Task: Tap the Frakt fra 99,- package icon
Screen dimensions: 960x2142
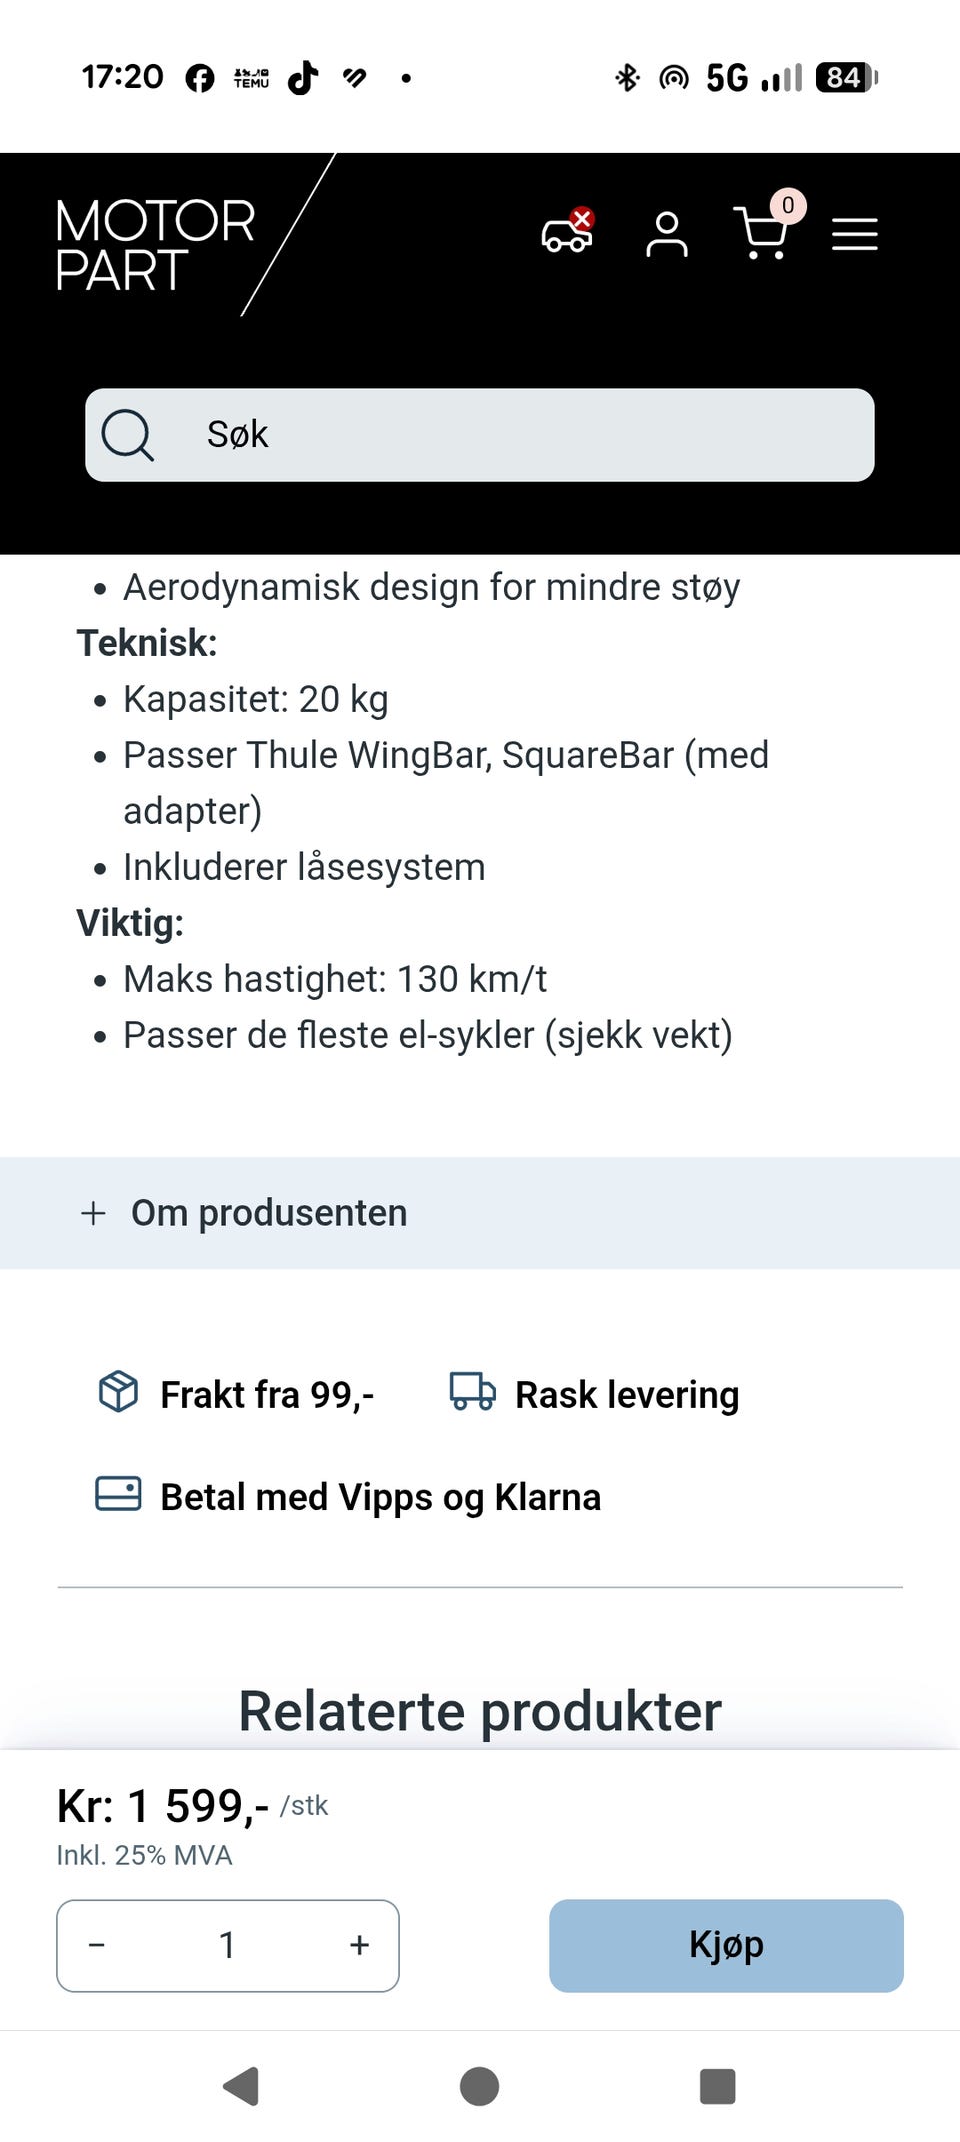Action: [118, 1391]
